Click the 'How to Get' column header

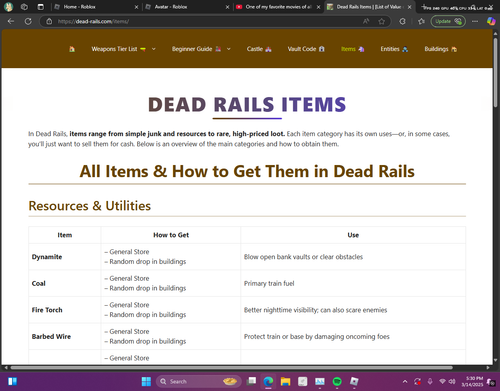(x=171, y=235)
